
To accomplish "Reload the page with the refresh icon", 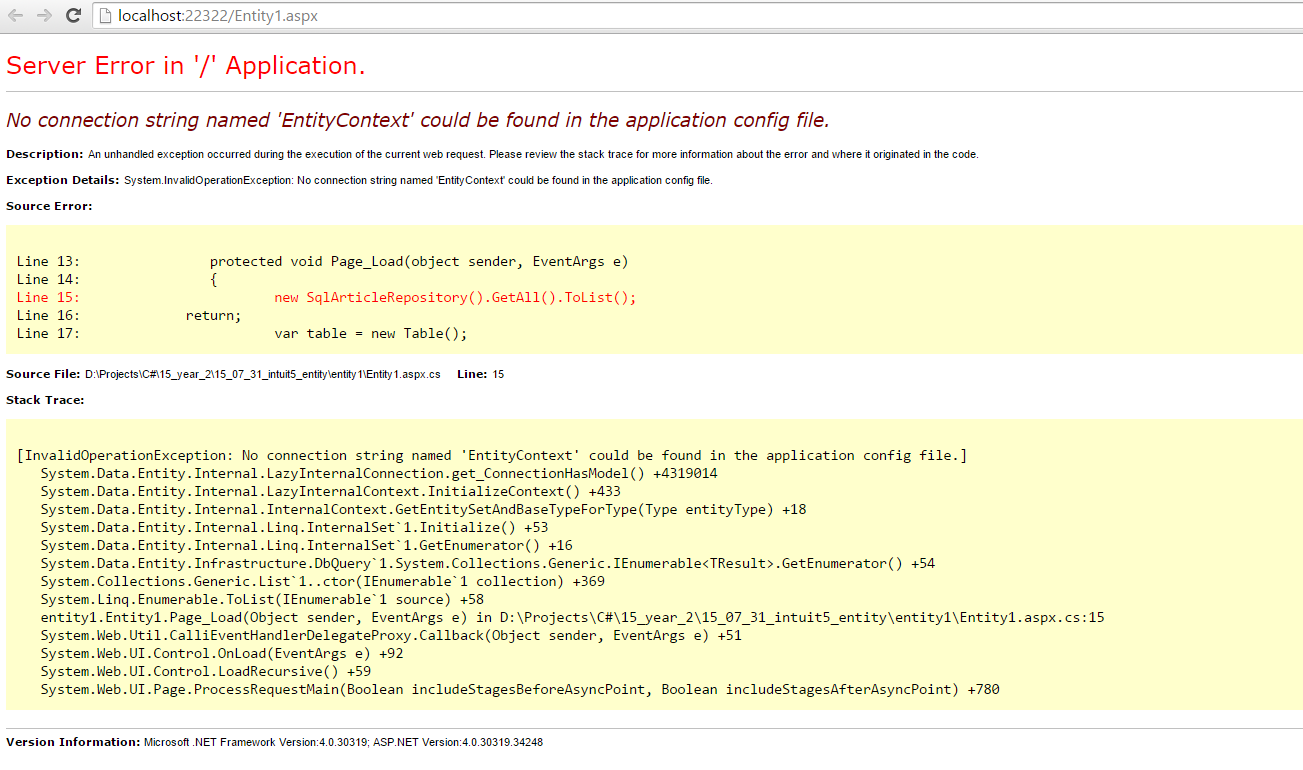I will 73,15.
